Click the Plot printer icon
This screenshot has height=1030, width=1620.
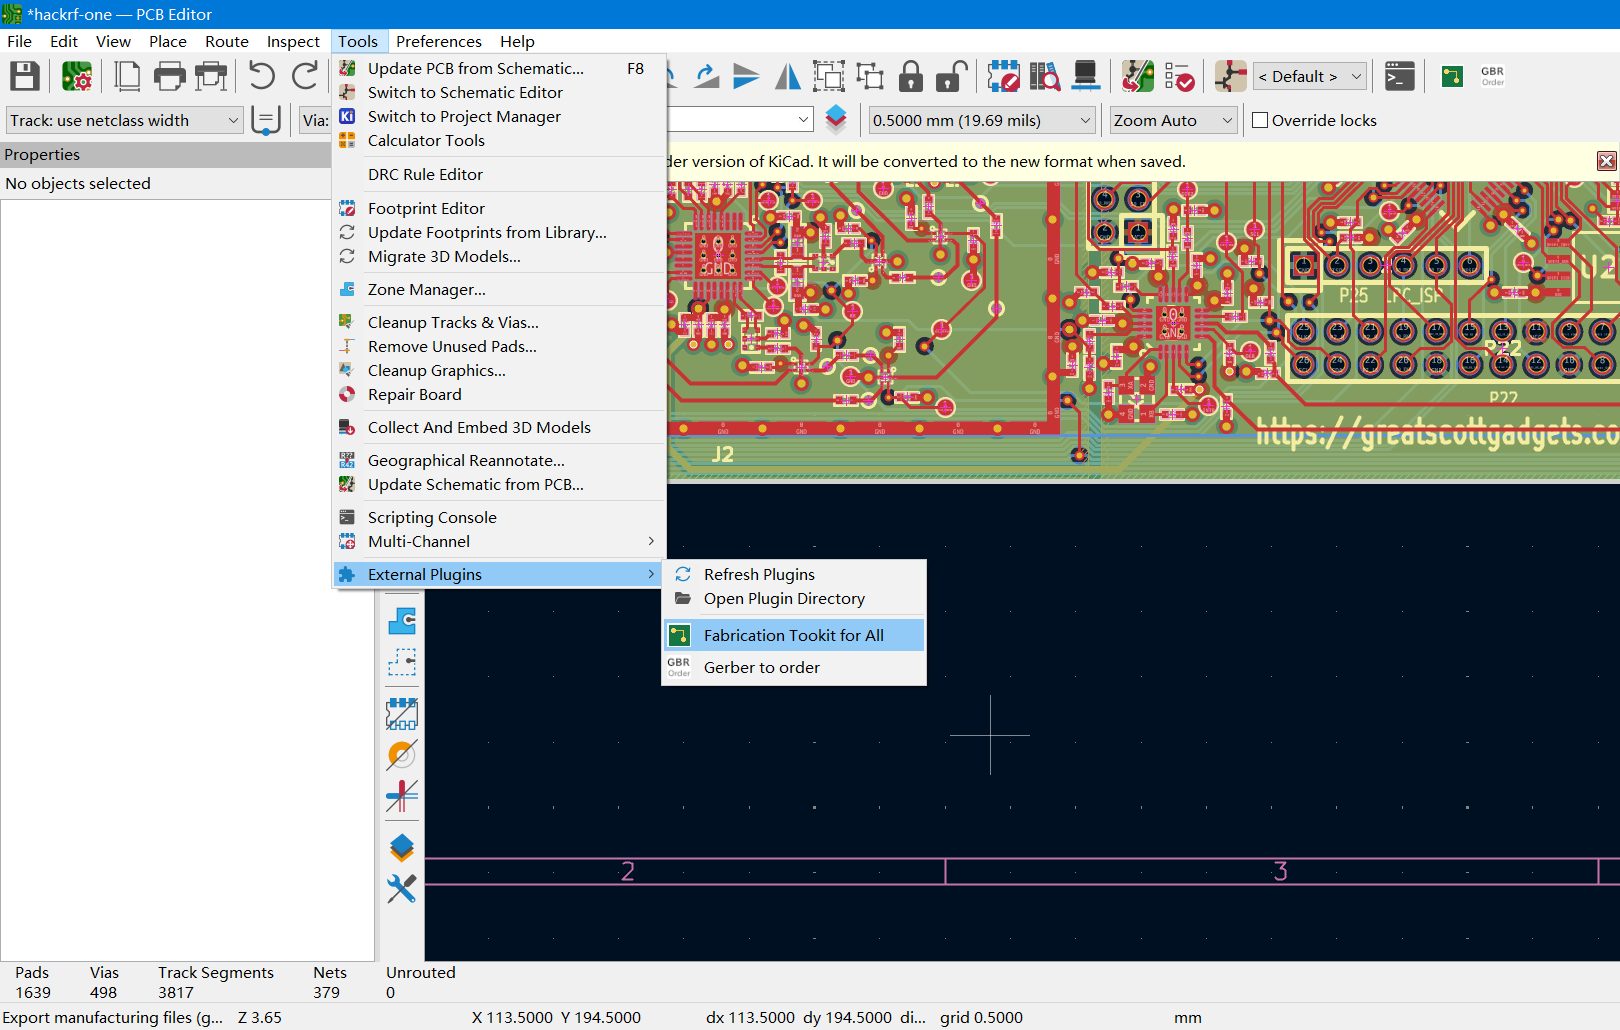[211, 77]
